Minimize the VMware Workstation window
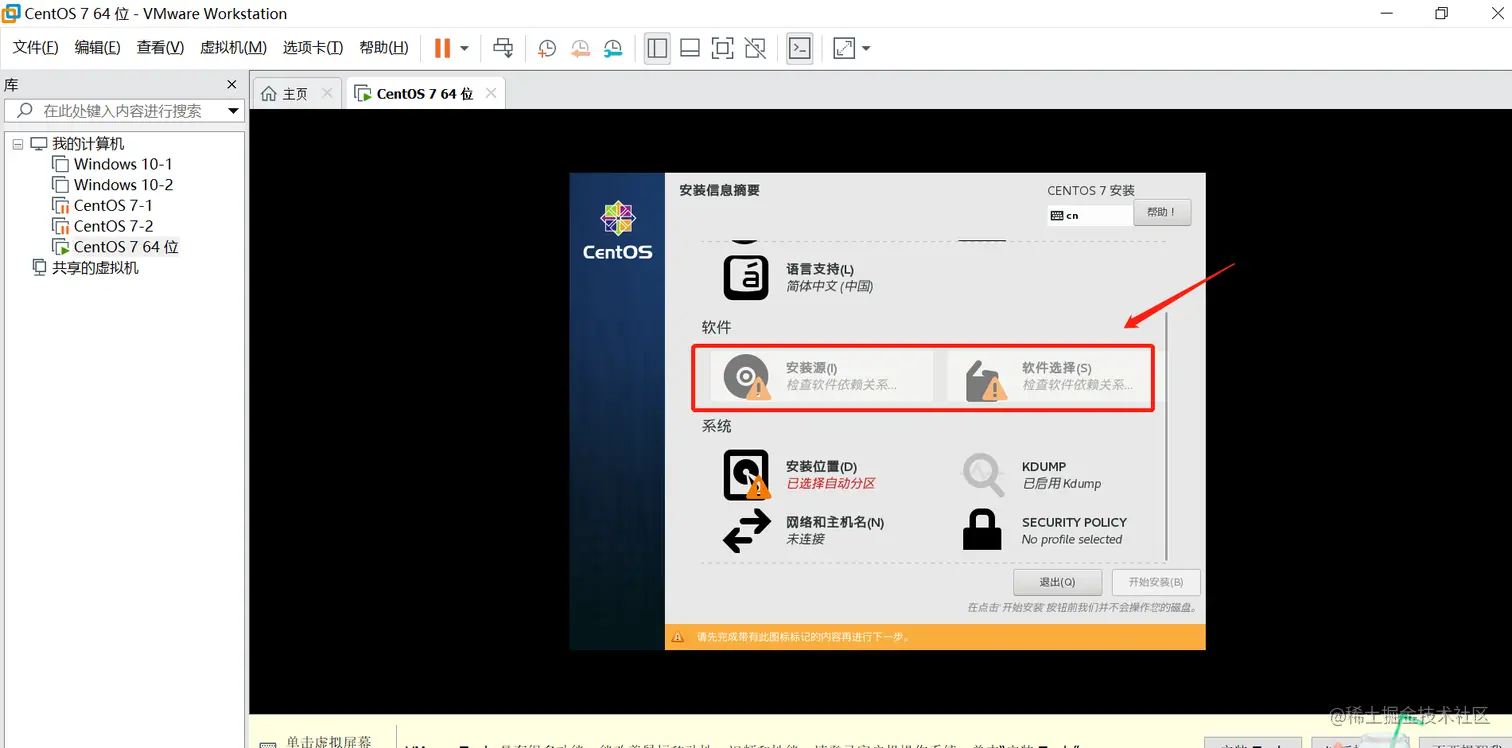The image size is (1512, 748). click(x=1387, y=14)
